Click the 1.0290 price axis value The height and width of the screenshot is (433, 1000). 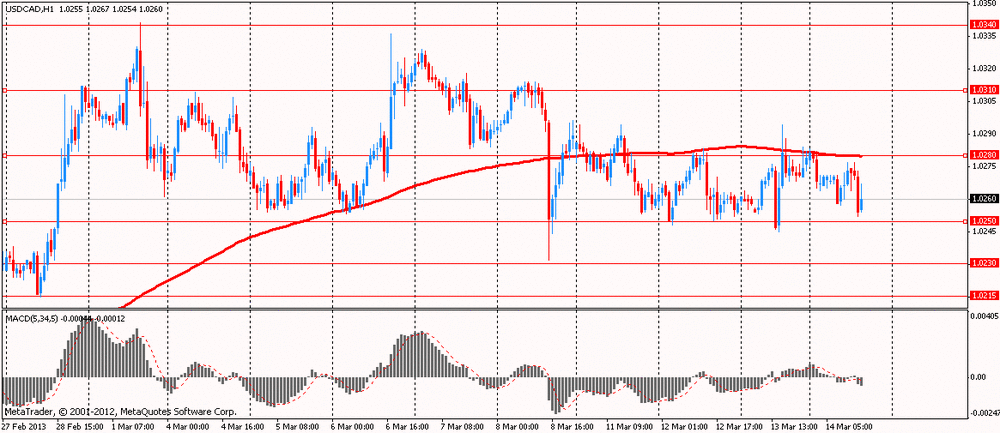983,133
